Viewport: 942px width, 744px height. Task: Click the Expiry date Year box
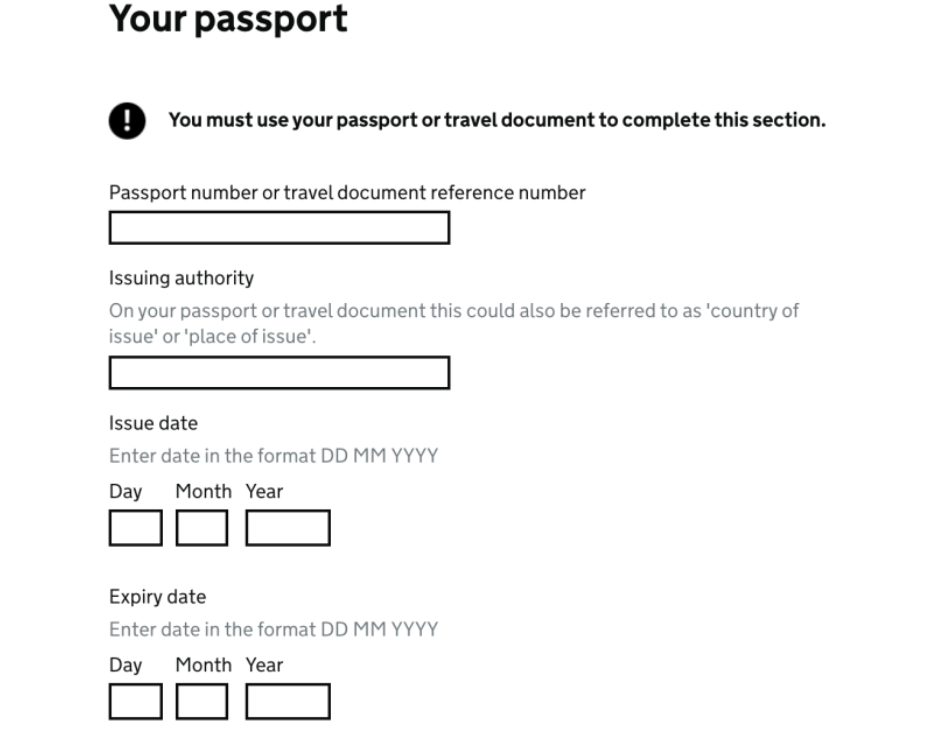click(x=288, y=701)
